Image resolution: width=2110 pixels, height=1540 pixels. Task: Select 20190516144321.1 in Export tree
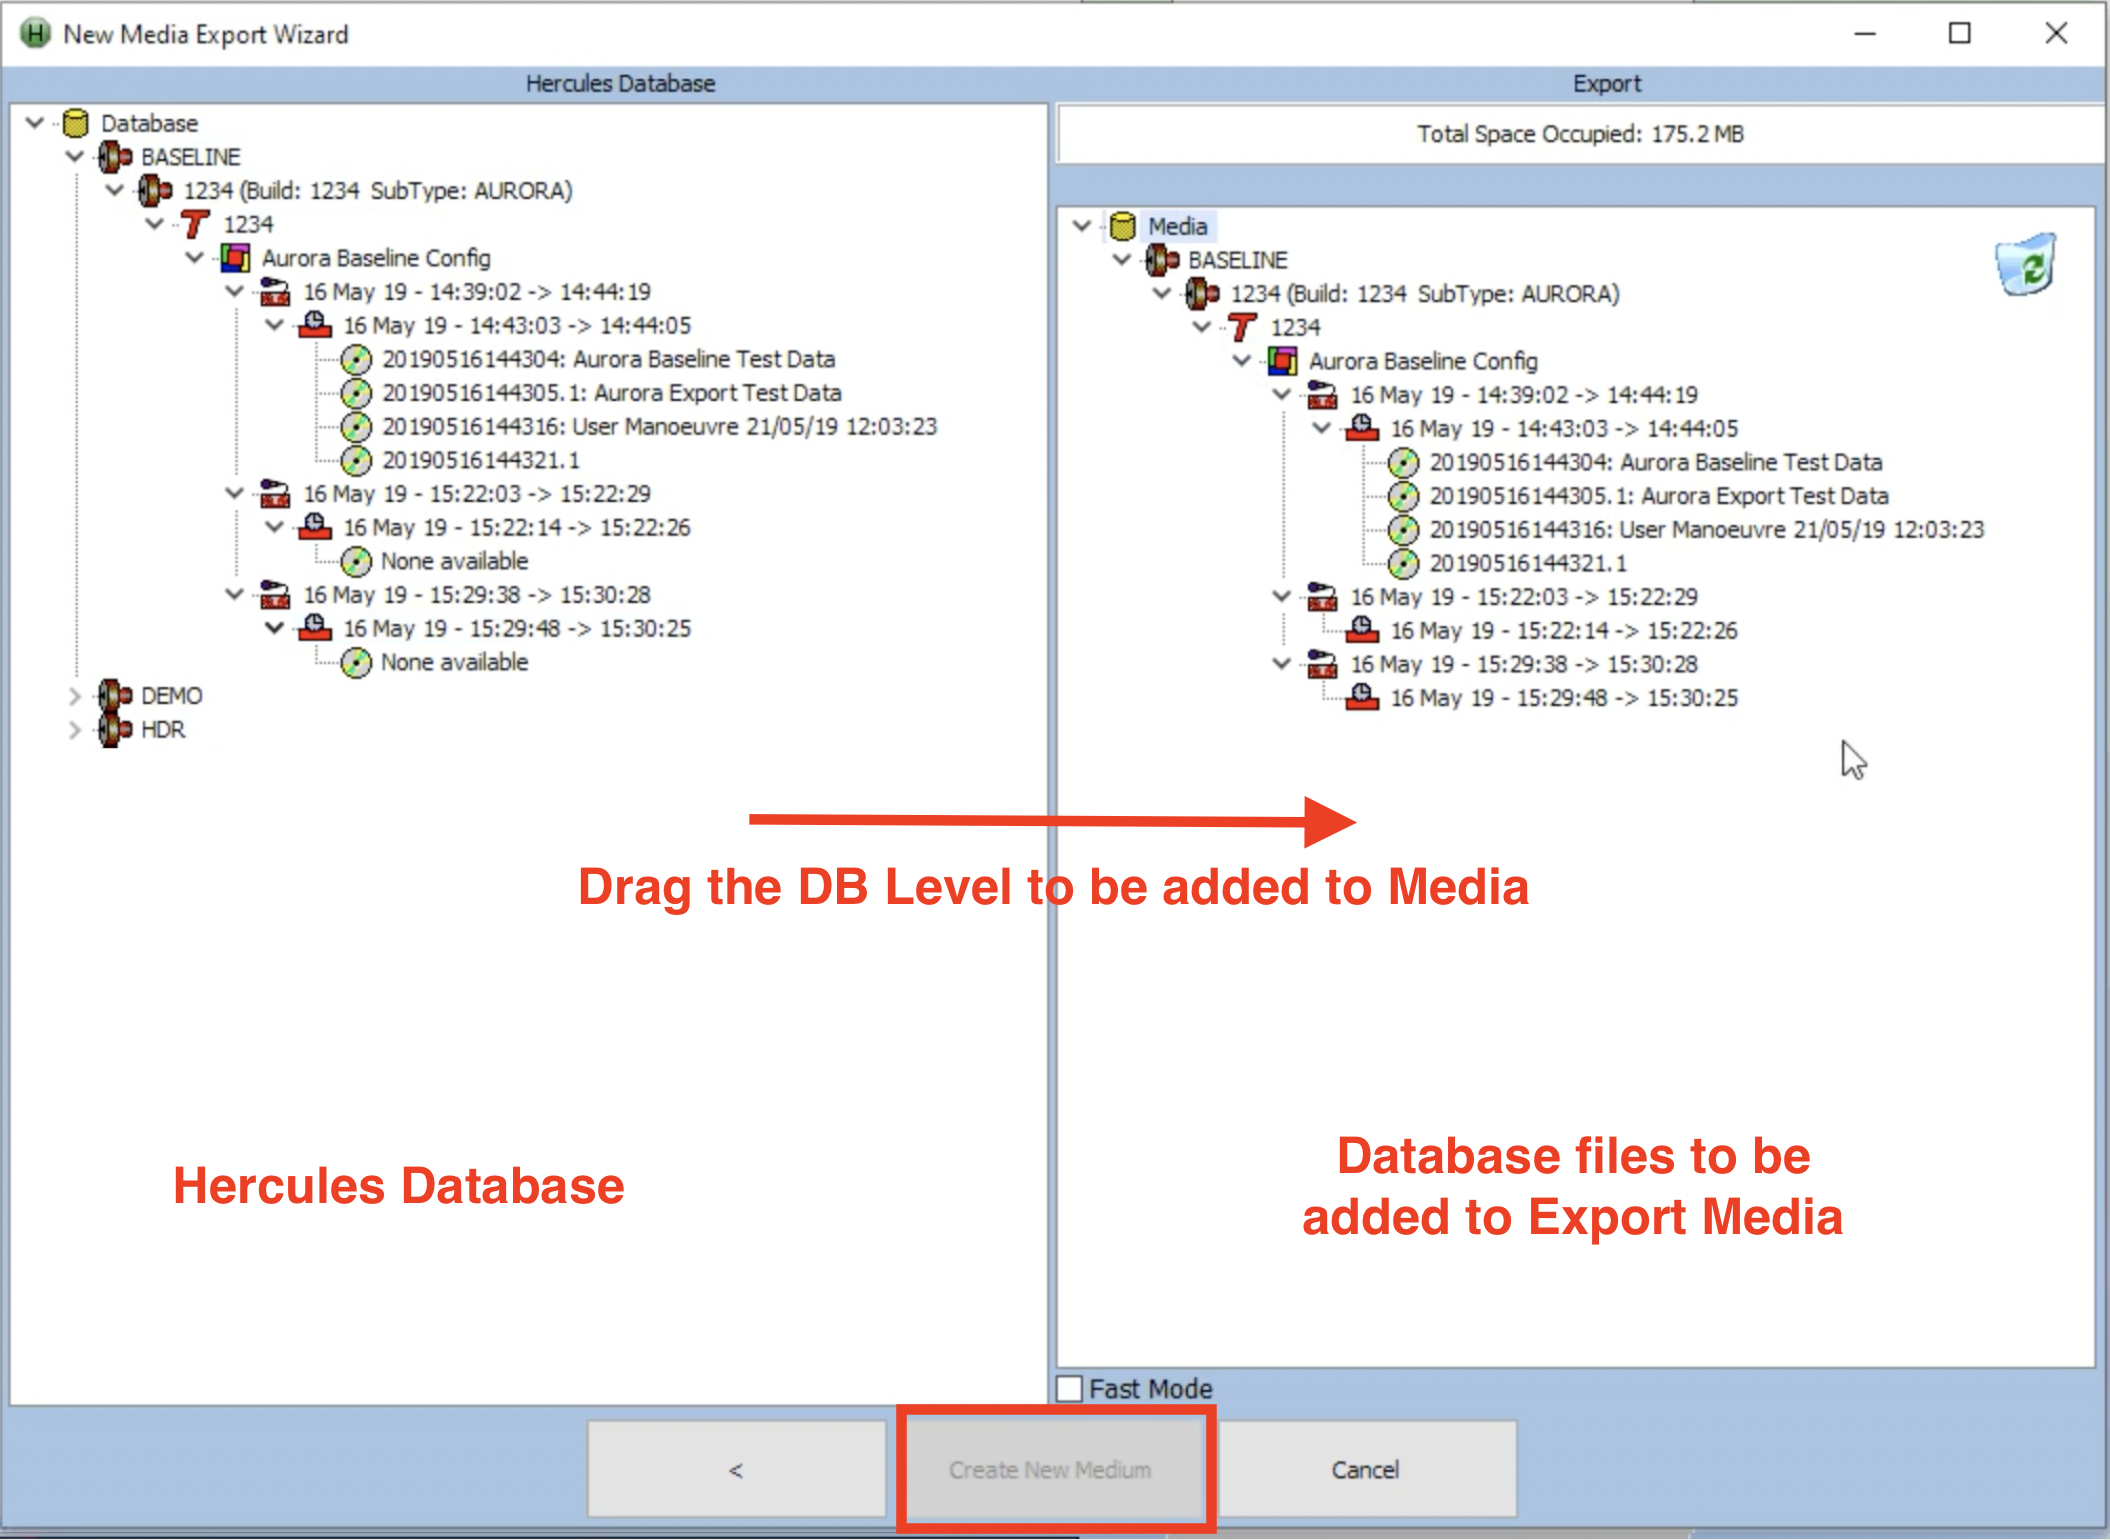coord(1527,563)
